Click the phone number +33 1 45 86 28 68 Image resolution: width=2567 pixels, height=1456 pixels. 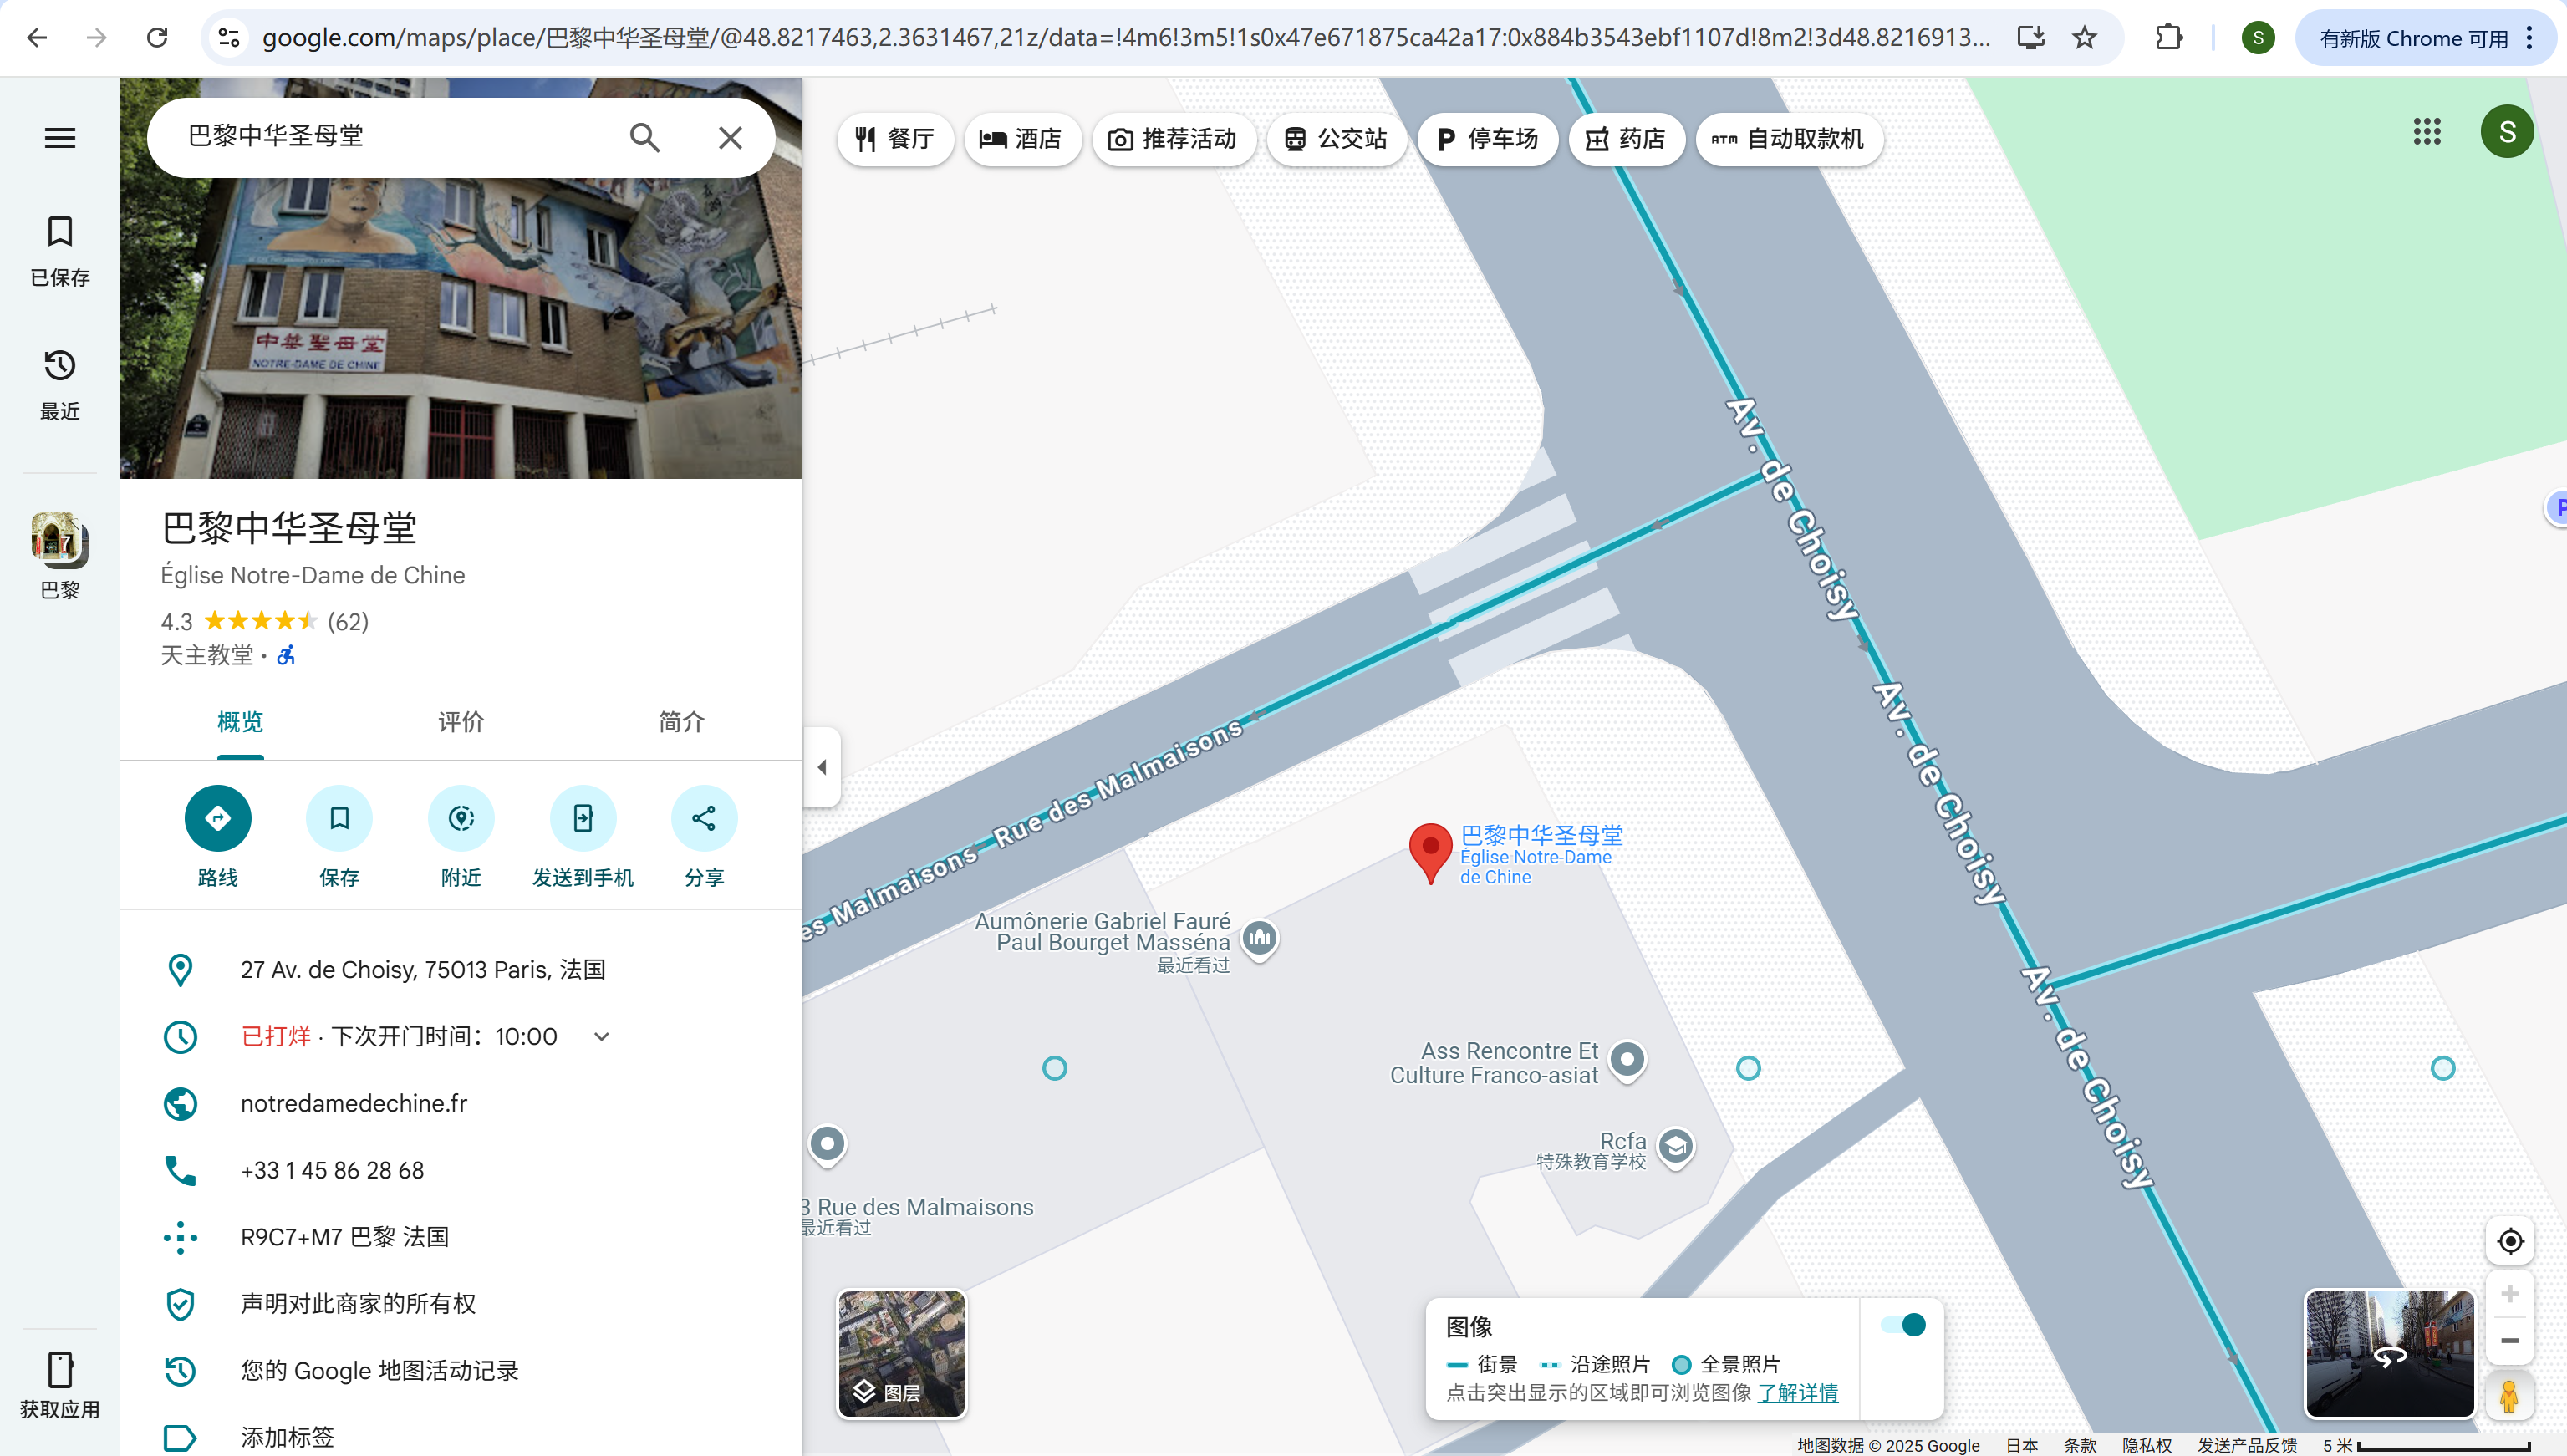(x=332, y=1170)
